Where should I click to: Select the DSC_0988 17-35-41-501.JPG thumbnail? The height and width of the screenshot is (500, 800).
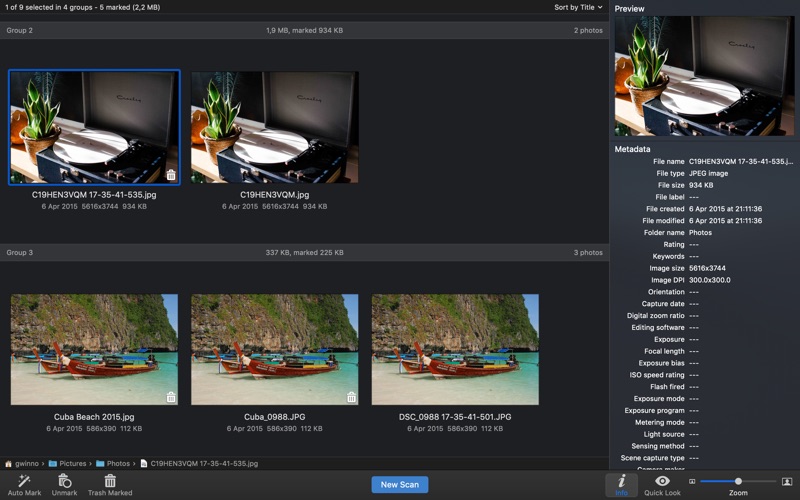pos(455,349)
